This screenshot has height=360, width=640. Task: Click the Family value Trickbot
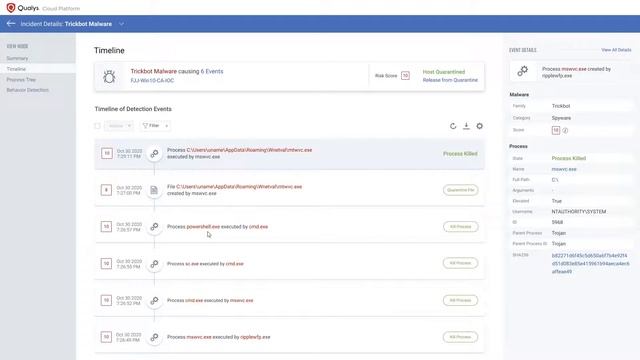tap(561, 106)
